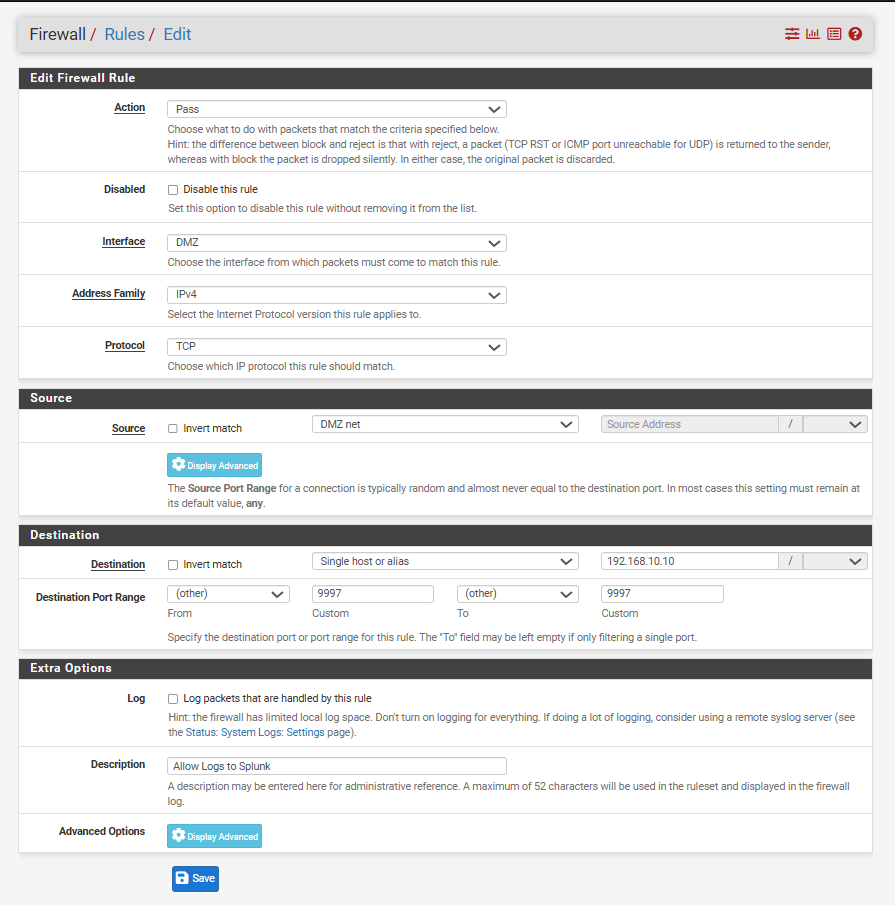This screenshot has width=895, height=905.
Task: Save the firewall rule
Action: coord(195,878)
